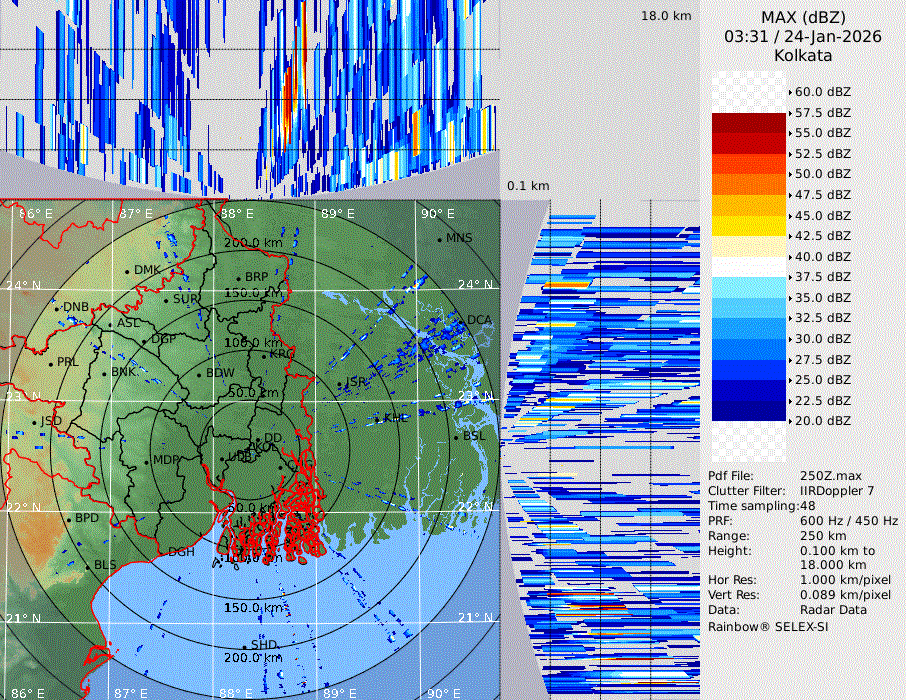The image size is (906, 700).
Task: Click the 200.0 km range ring label at top
Action: [253, 243]
